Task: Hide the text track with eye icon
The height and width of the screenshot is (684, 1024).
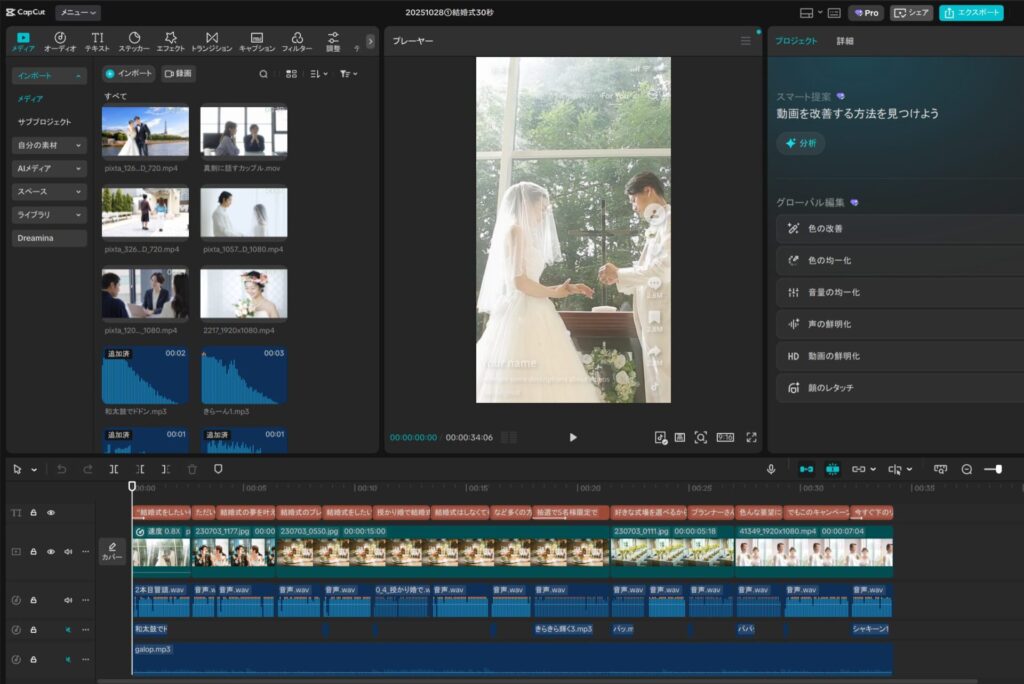Action: (x=51, y=512)
